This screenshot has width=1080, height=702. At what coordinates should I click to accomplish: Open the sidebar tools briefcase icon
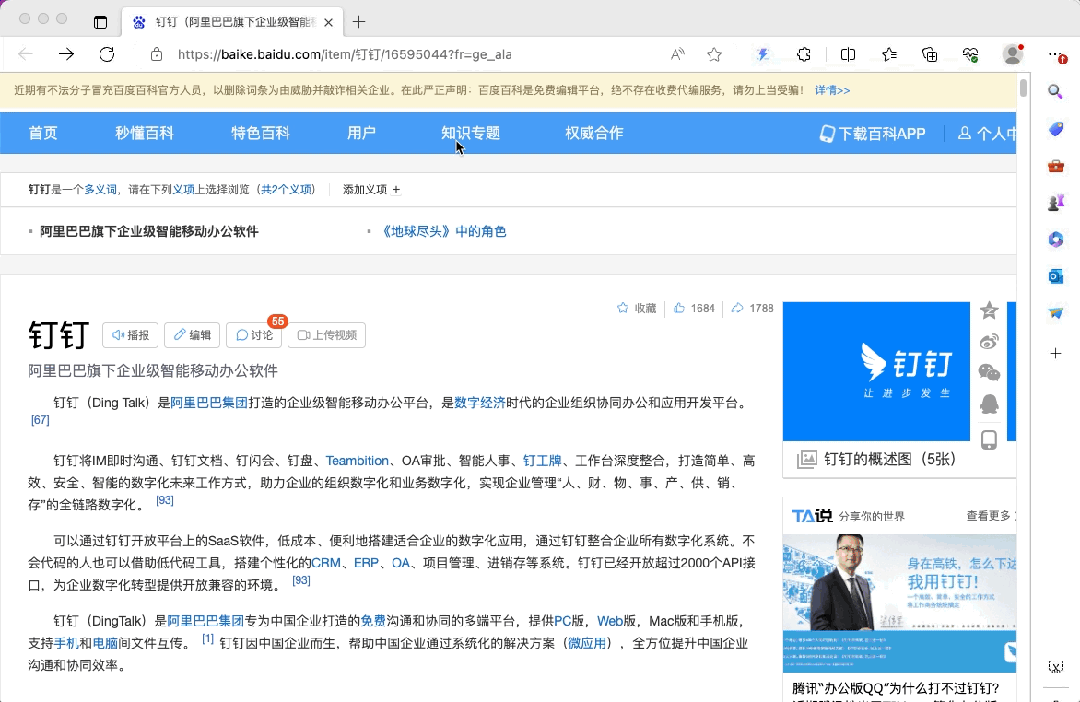coord(1055,165)
